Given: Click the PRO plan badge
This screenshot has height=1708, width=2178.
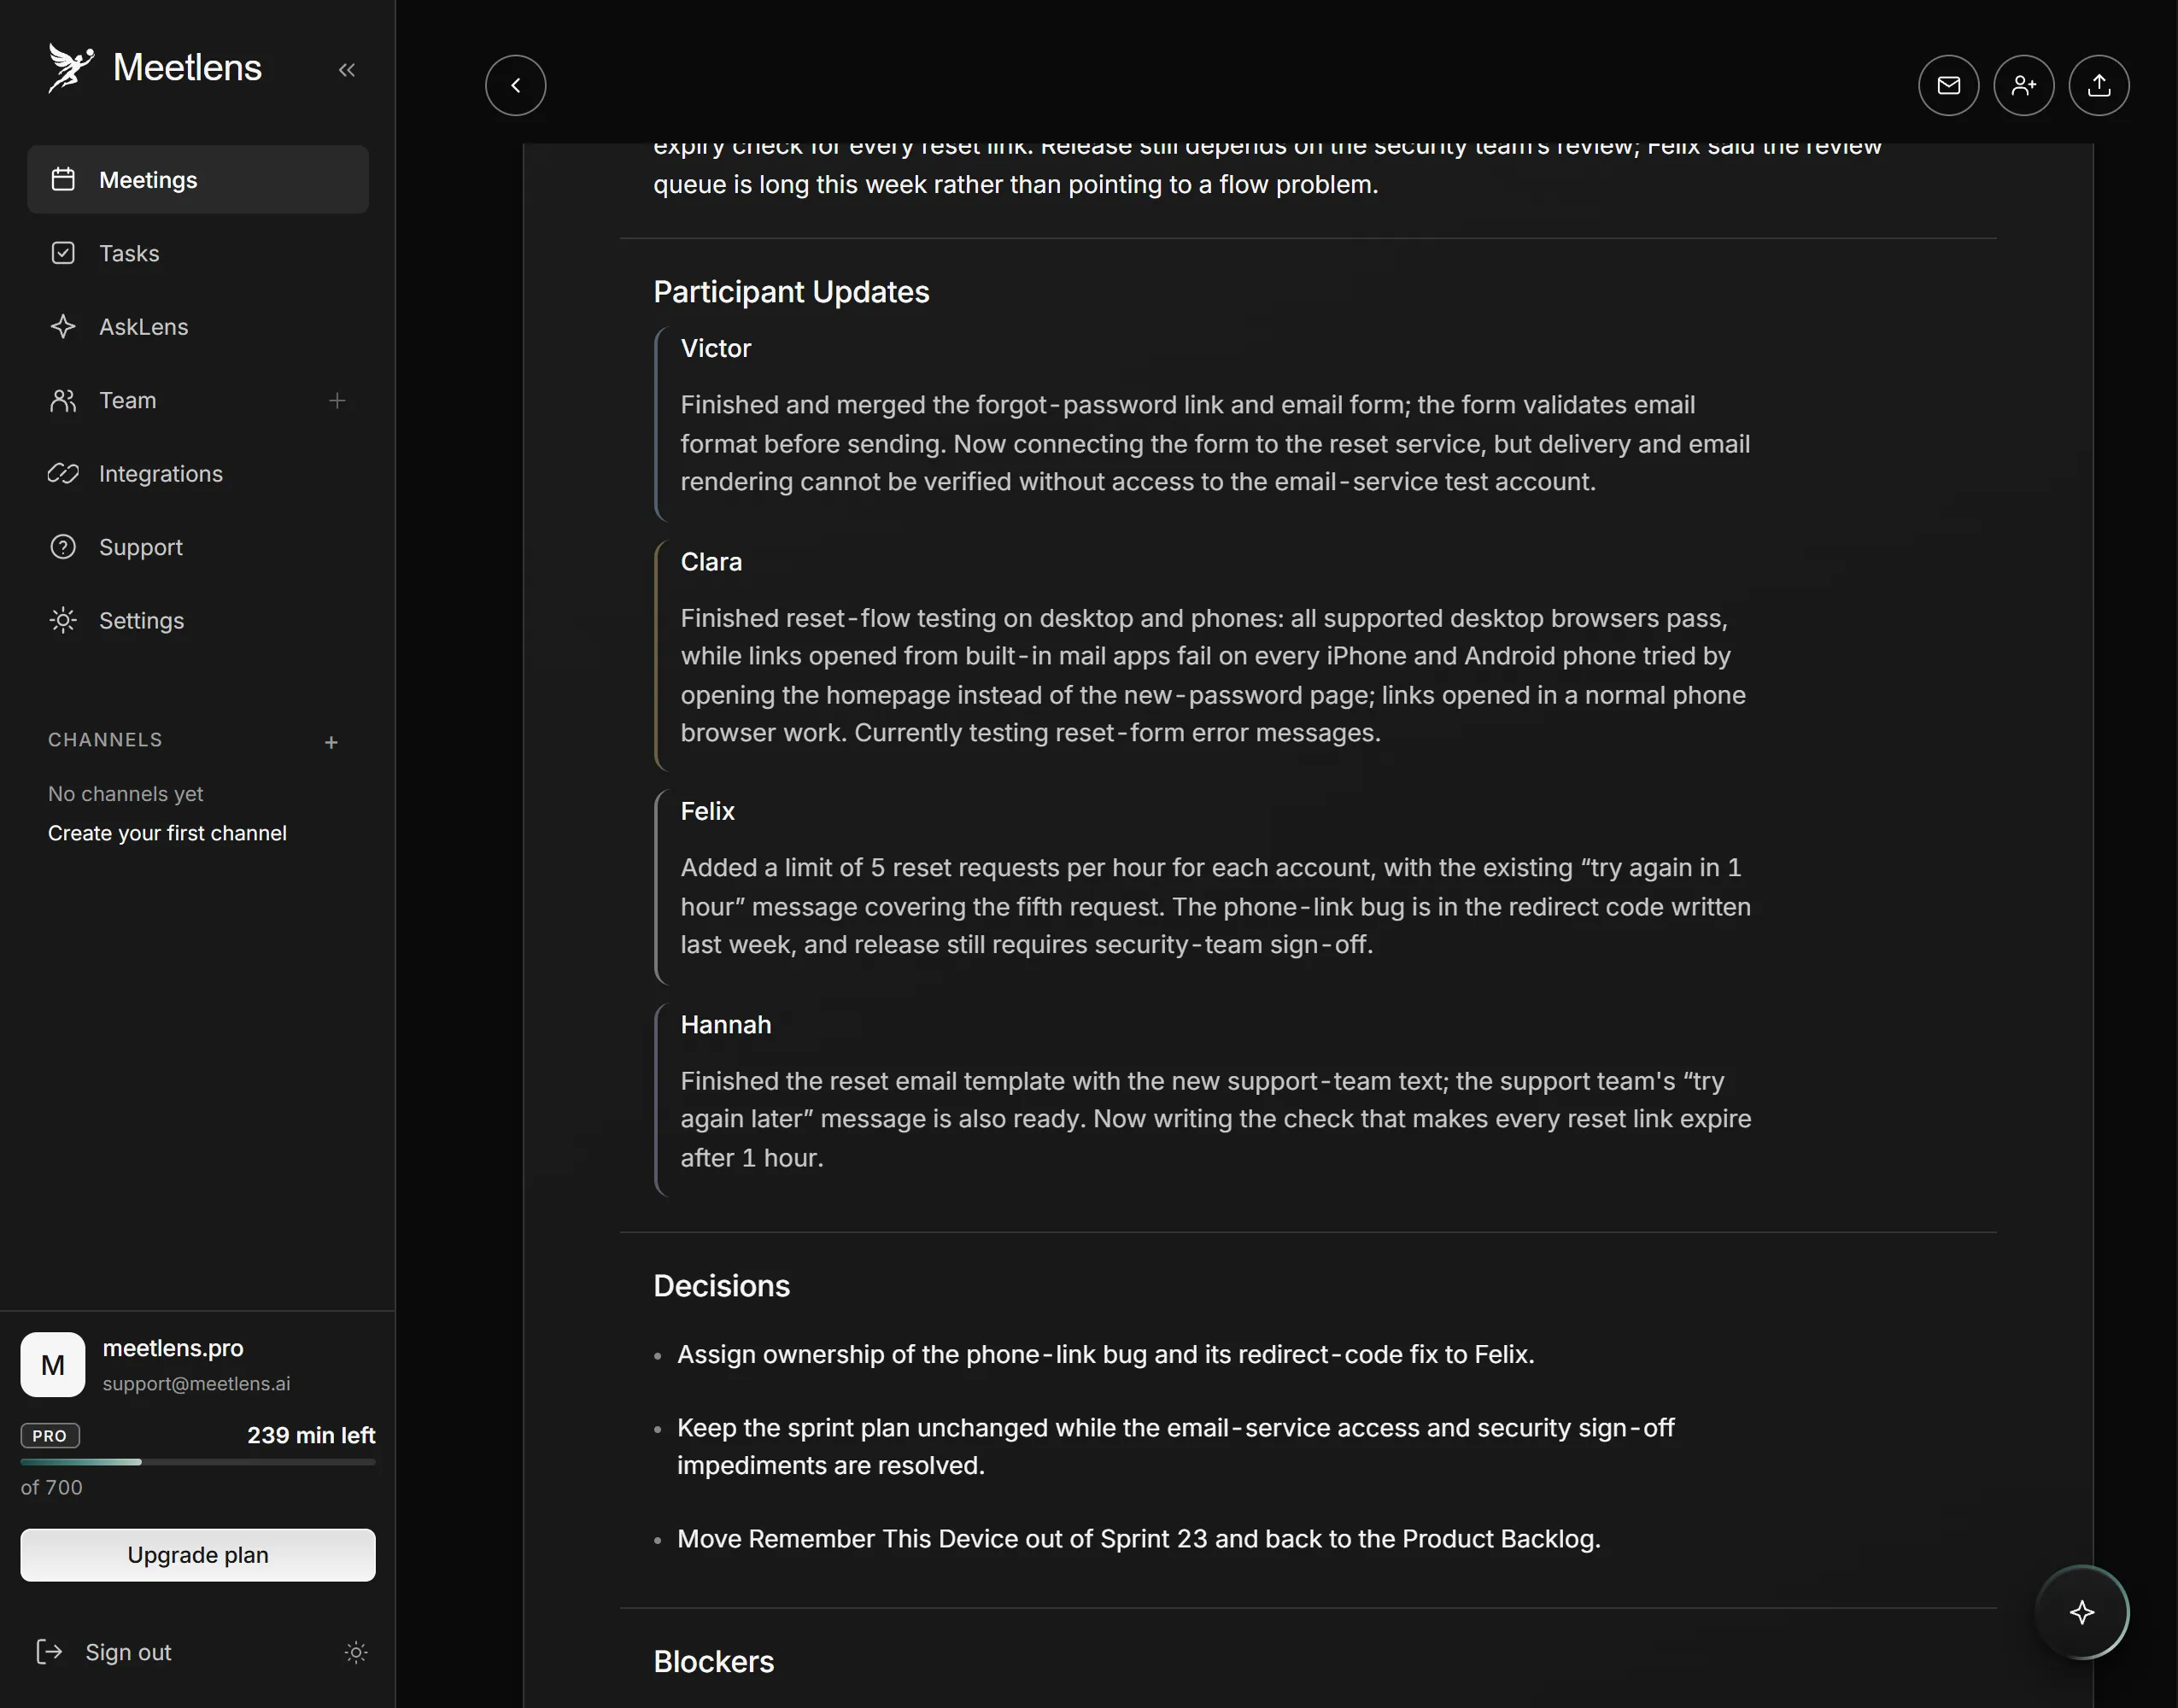Looking at the screenshot, I should (50, 1436).
